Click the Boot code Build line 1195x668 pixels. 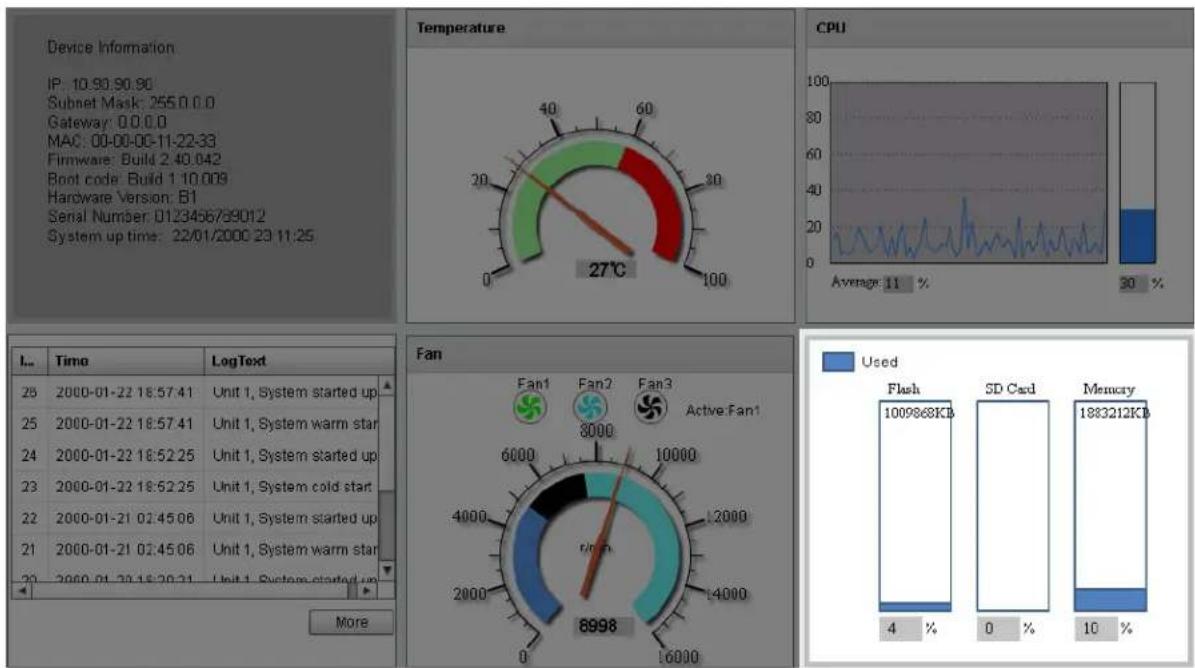(x=137, y=179)
